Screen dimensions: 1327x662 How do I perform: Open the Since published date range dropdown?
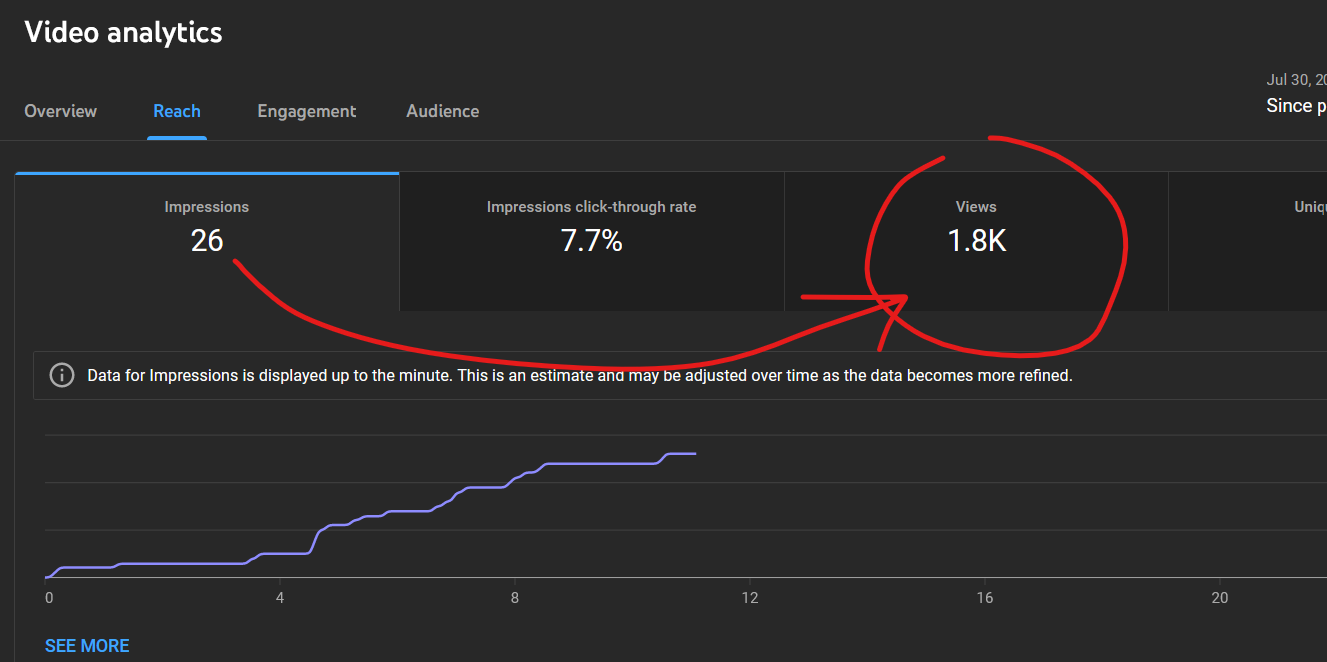coord(1296,95)
